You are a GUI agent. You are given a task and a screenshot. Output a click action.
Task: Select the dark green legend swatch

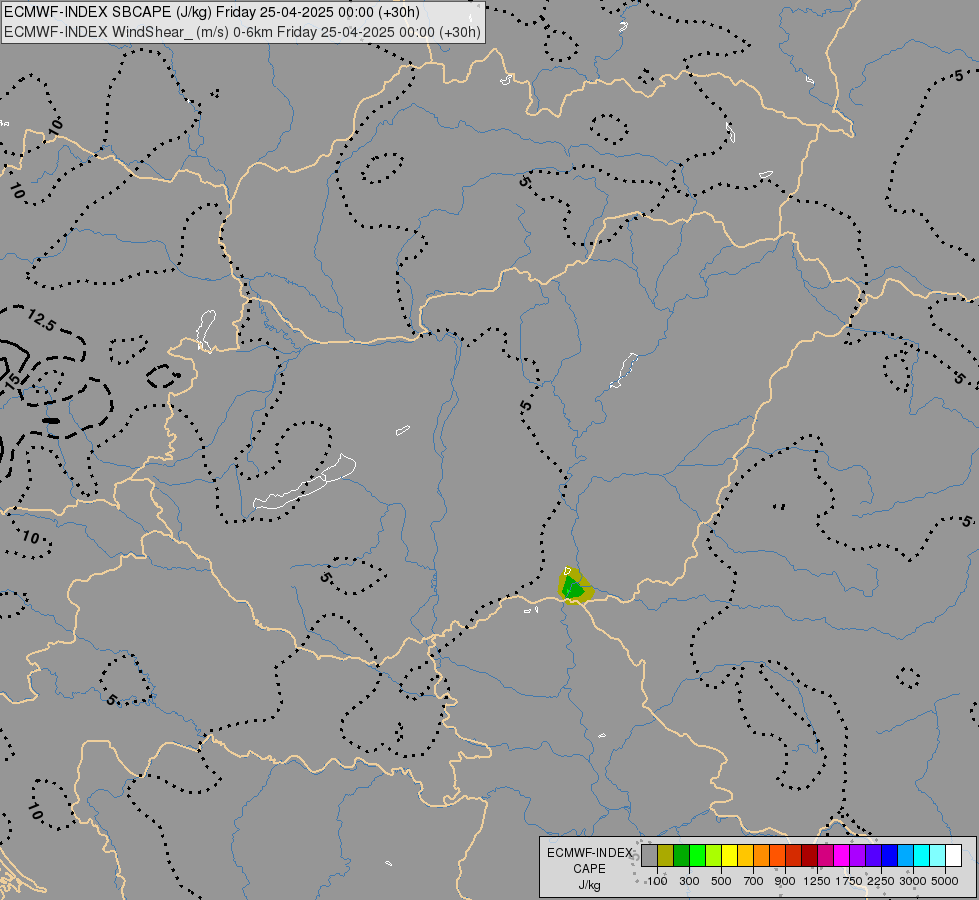pos(682,856)
